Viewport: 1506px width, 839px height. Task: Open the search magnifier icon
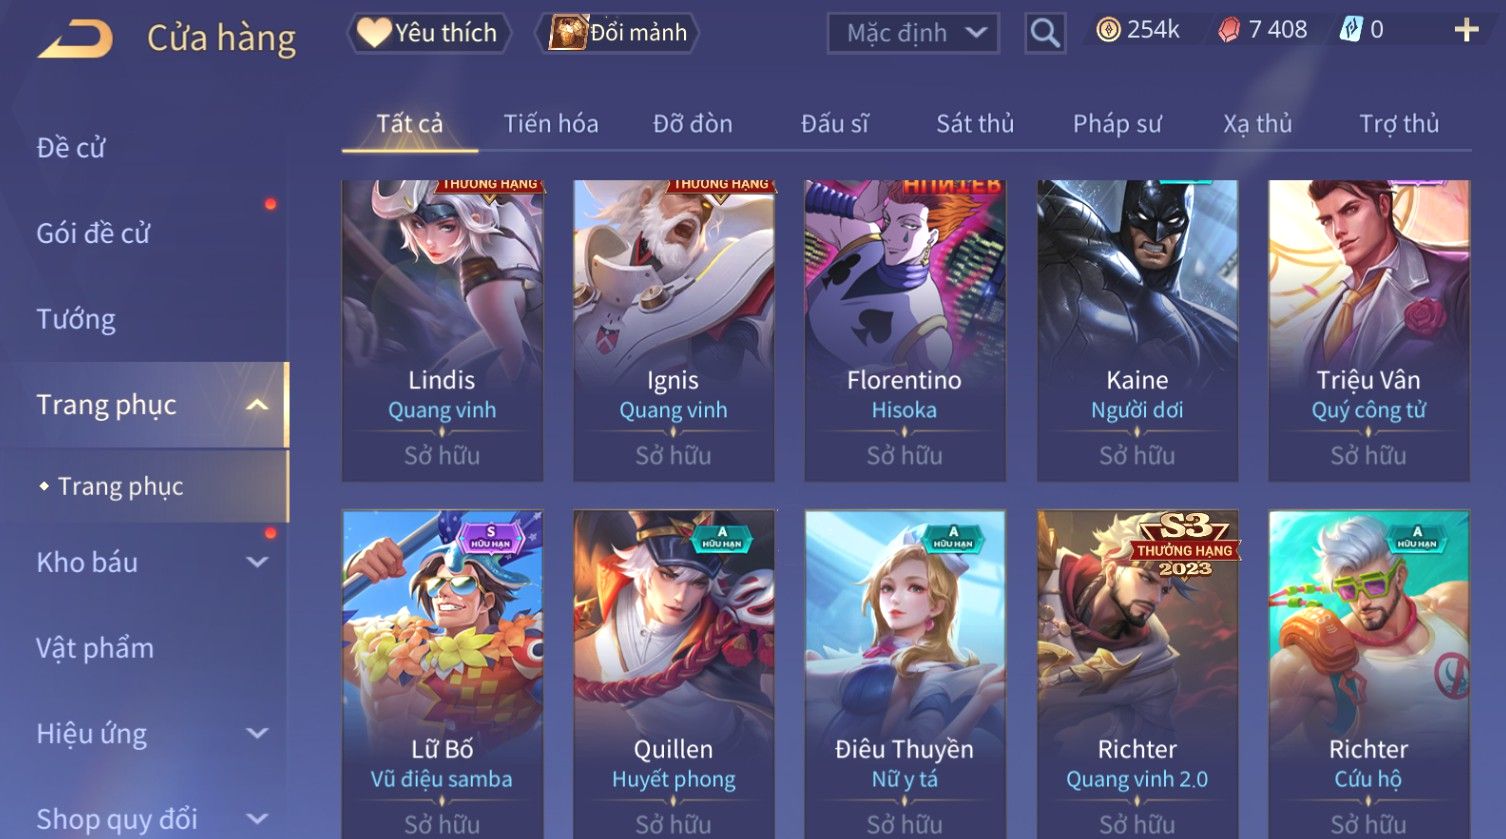[1045, 33]
